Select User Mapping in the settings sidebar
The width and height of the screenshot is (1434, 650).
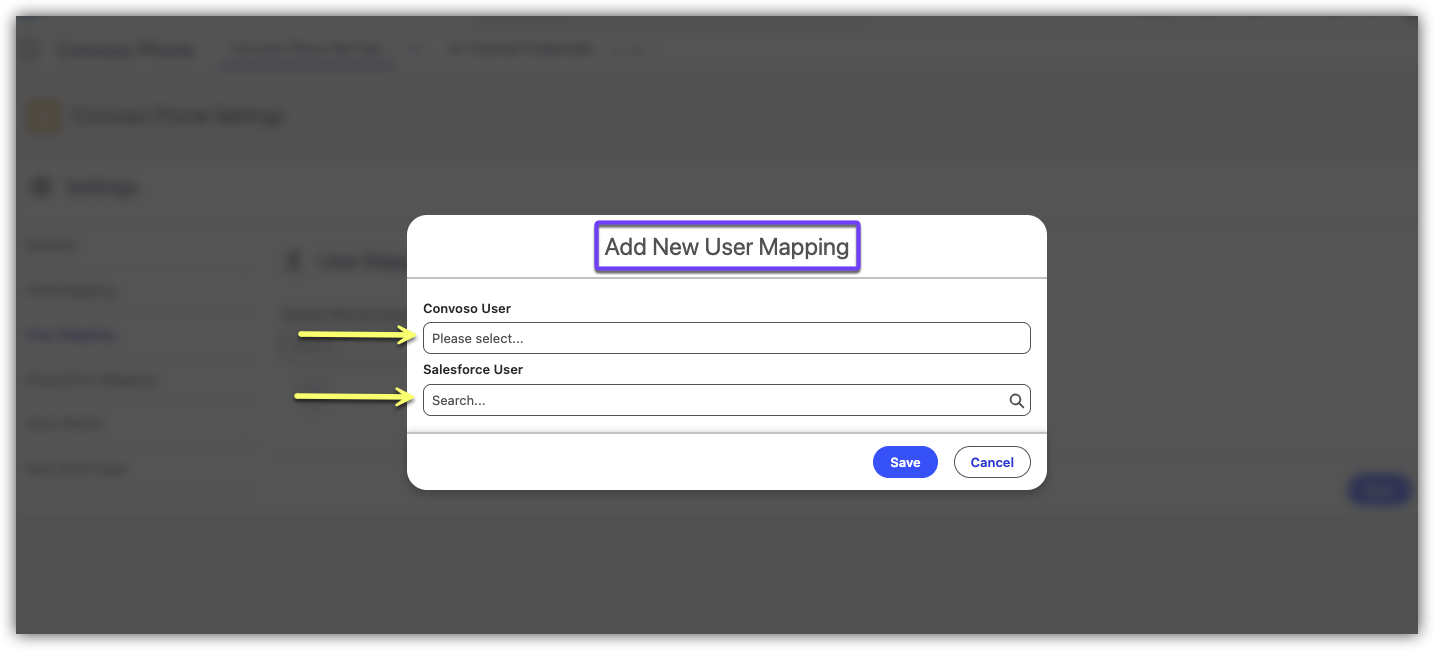(x=71, y=335)
